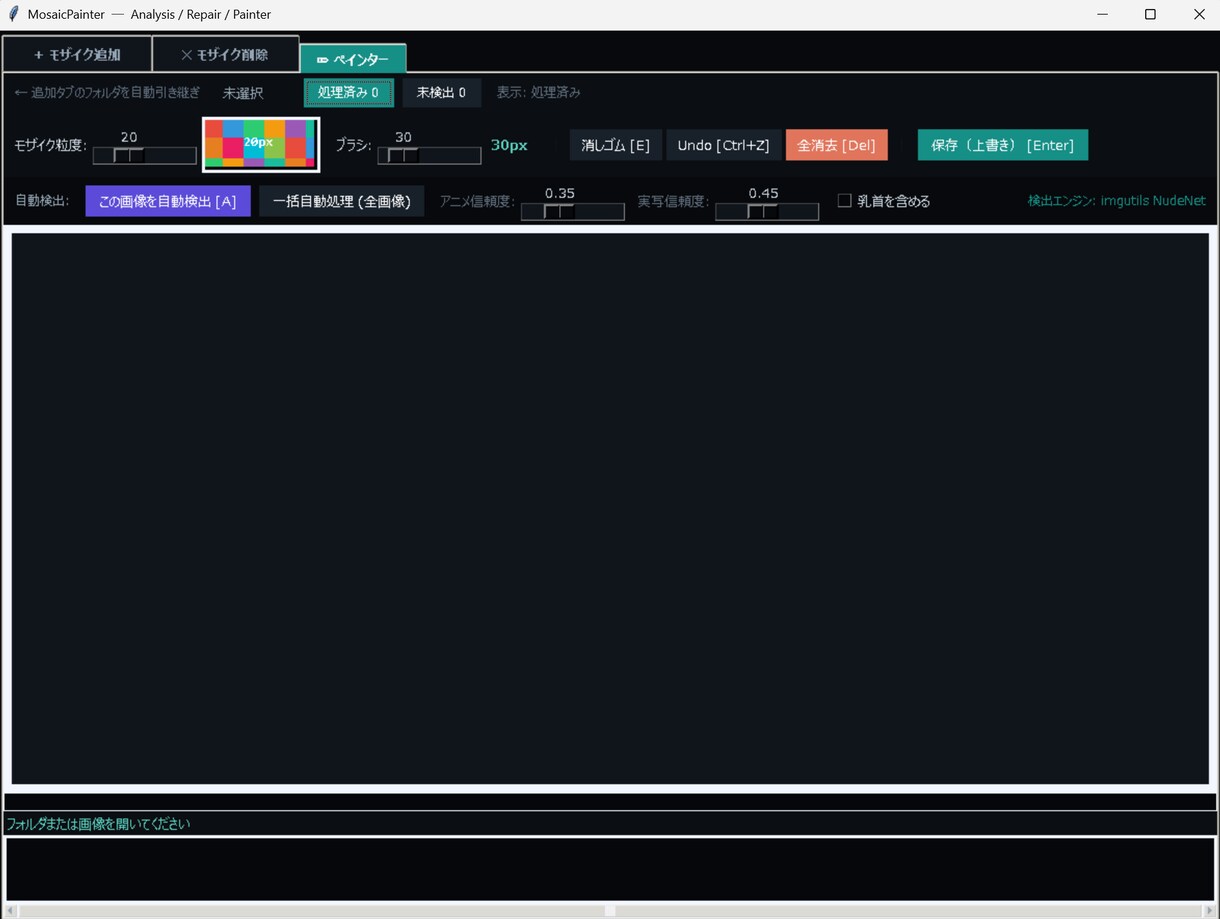Adjust the アニメ信頼度 slider
Viewport: 1220px width, 919px height.
pyautogui.click(x=573, y=212)
